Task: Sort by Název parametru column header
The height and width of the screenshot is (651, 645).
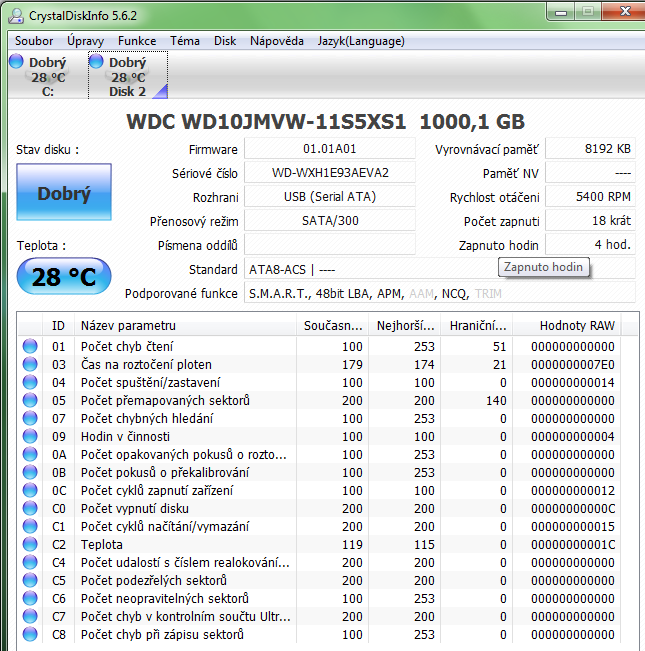Action: pos(186,326)
